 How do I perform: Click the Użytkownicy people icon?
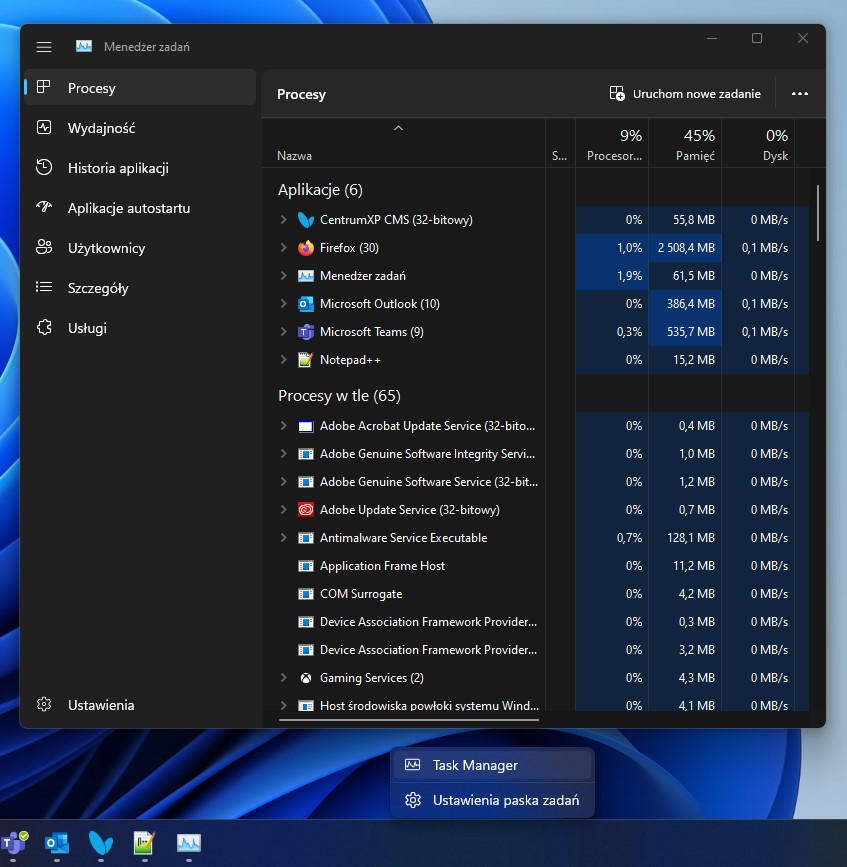click(x=44, y=247)
